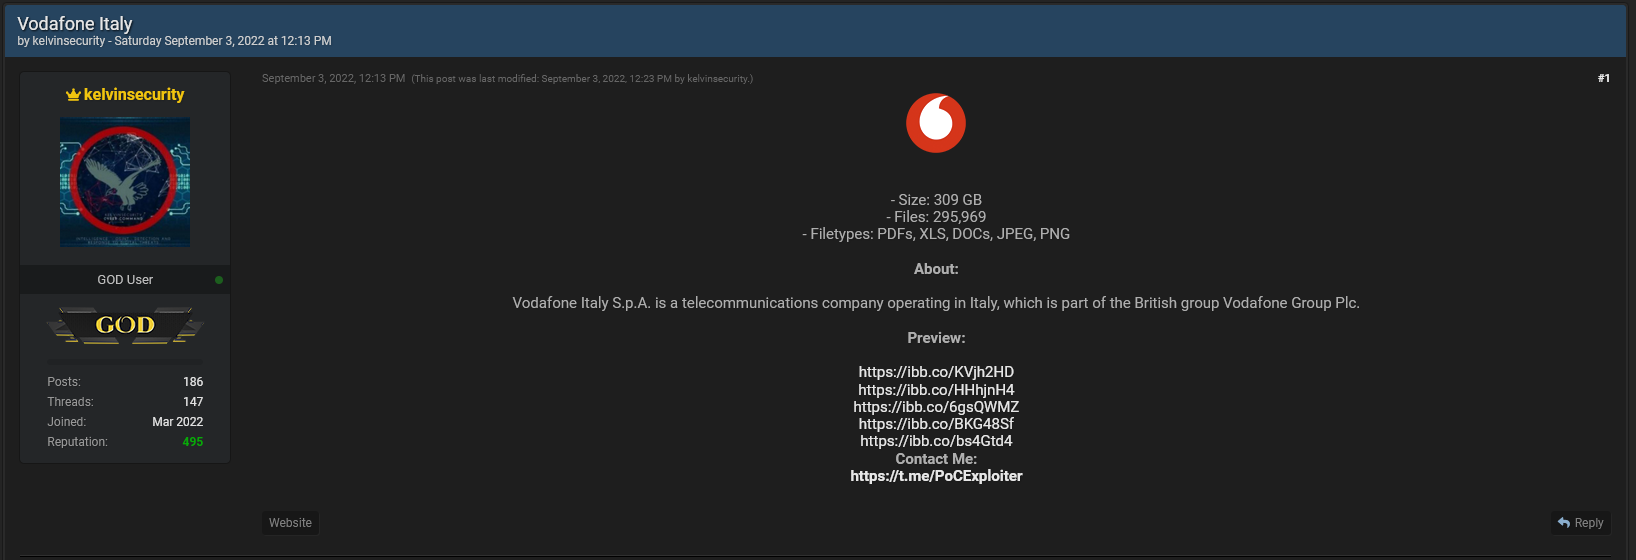The width and height of the screenshot is (1636, 560).
Task: Open kelvinsecurity profile from sidebar username
Action: click(134, 95)
